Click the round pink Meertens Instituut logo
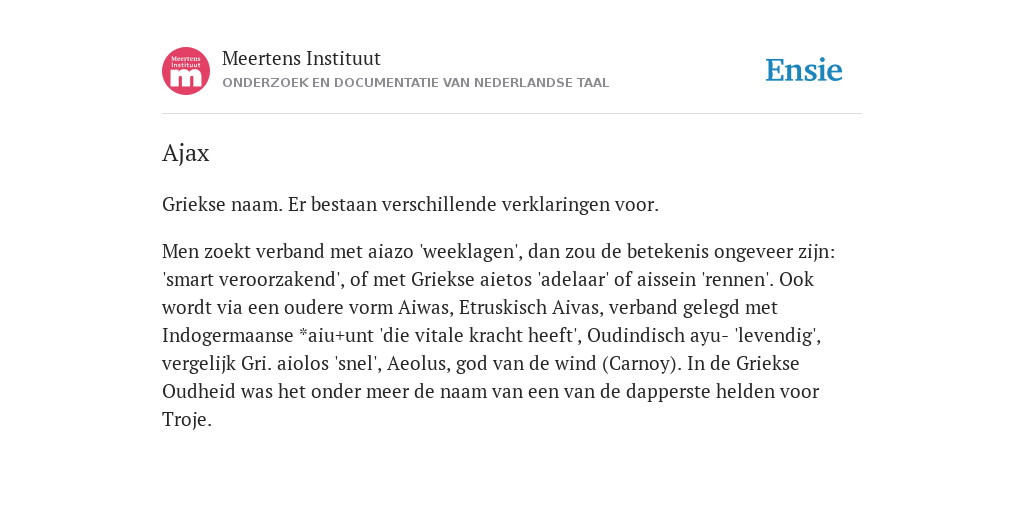The height and width of the screenshot is (512, 1024). click(x=186, y=71)
